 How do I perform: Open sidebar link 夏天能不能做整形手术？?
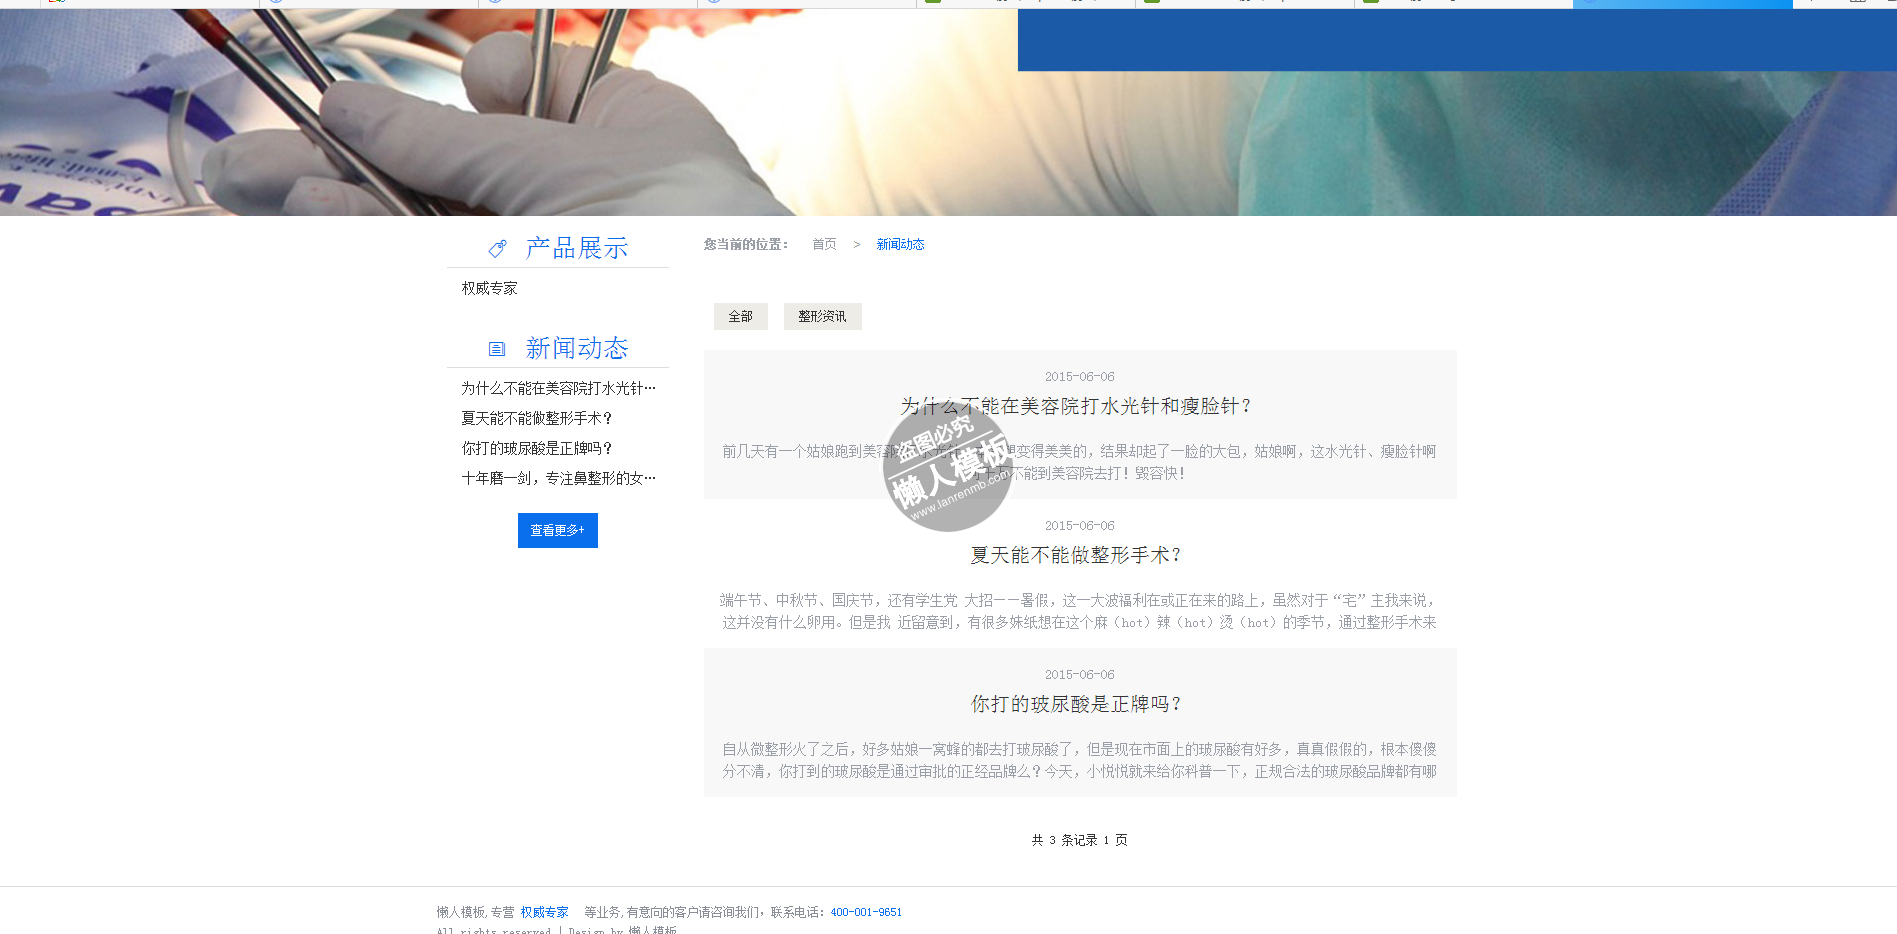pyautogui.click(x=536, y=418)
